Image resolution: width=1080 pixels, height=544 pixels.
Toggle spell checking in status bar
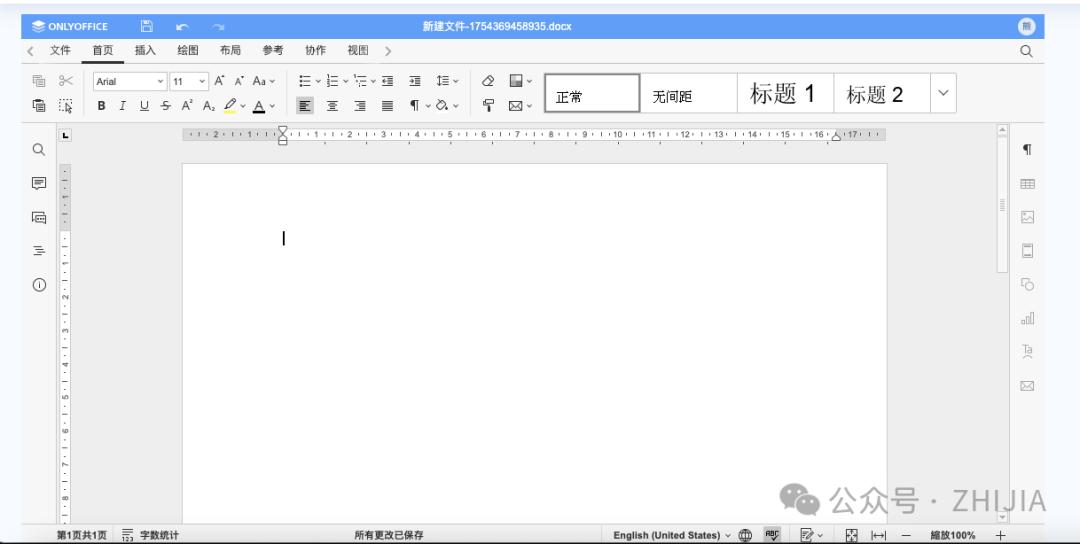pyautogui.click(x=772, y=535)
